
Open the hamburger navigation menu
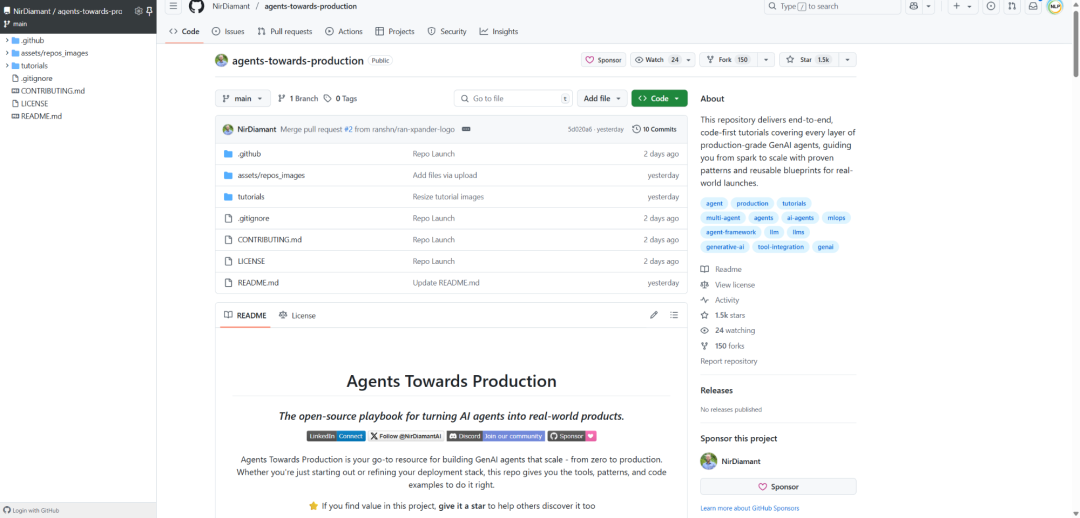click(x=174, y=6)
